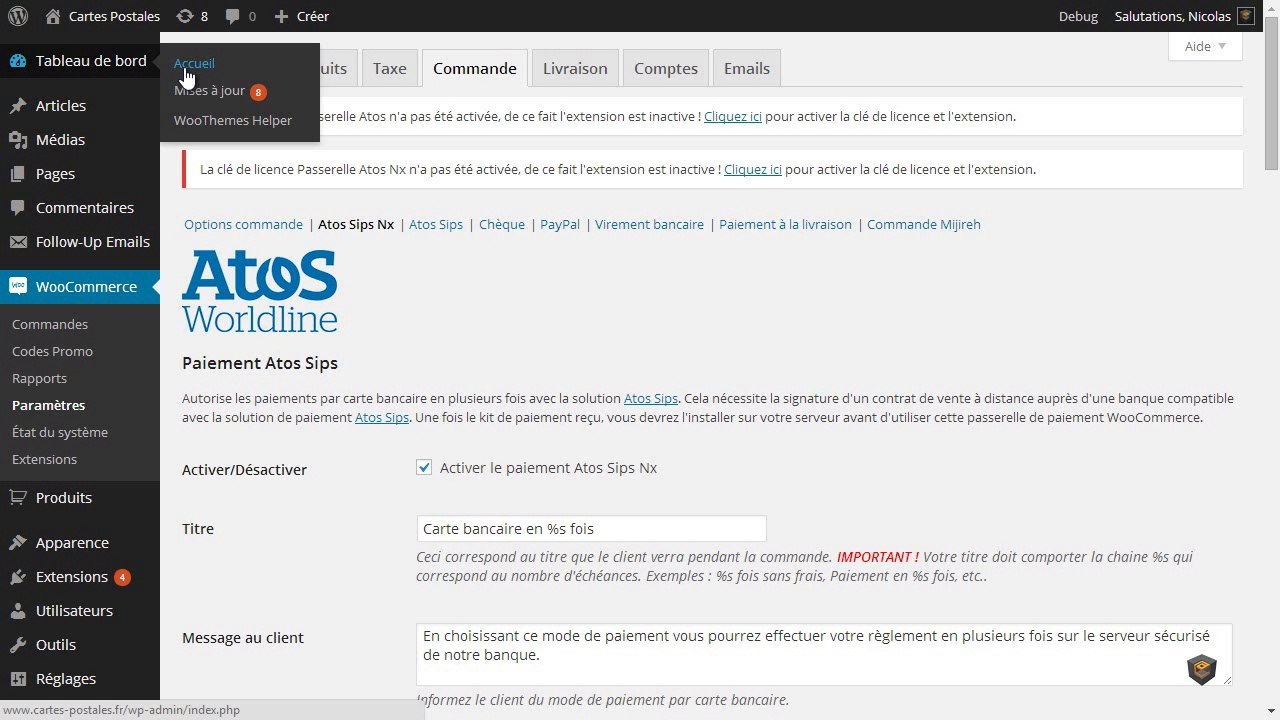
Task: Click the box icon in the message textarea
Action: [1201, 669]
